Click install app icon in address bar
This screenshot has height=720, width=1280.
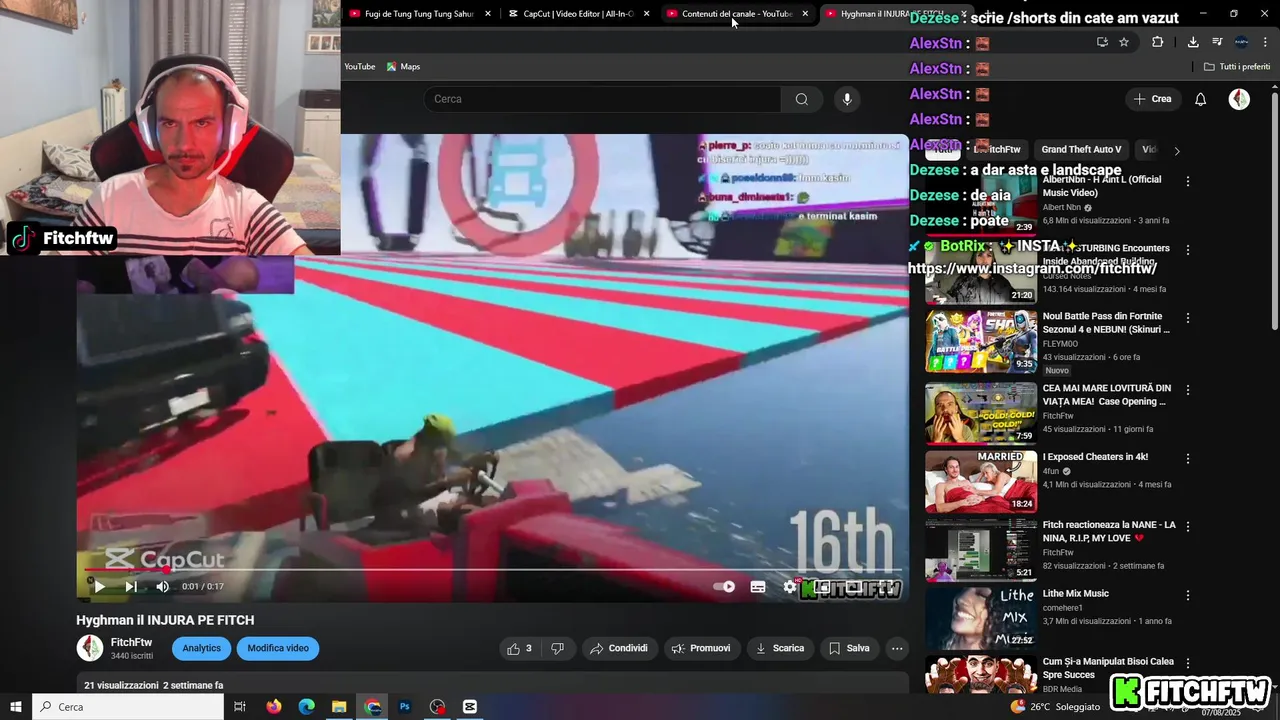(1102, 42)
